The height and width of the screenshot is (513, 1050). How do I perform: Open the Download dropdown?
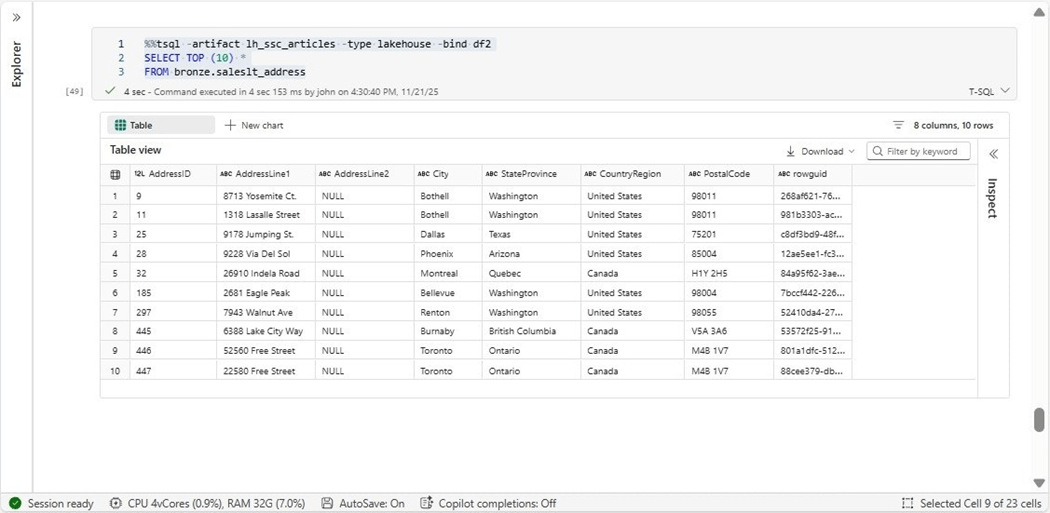pos(821,151)
